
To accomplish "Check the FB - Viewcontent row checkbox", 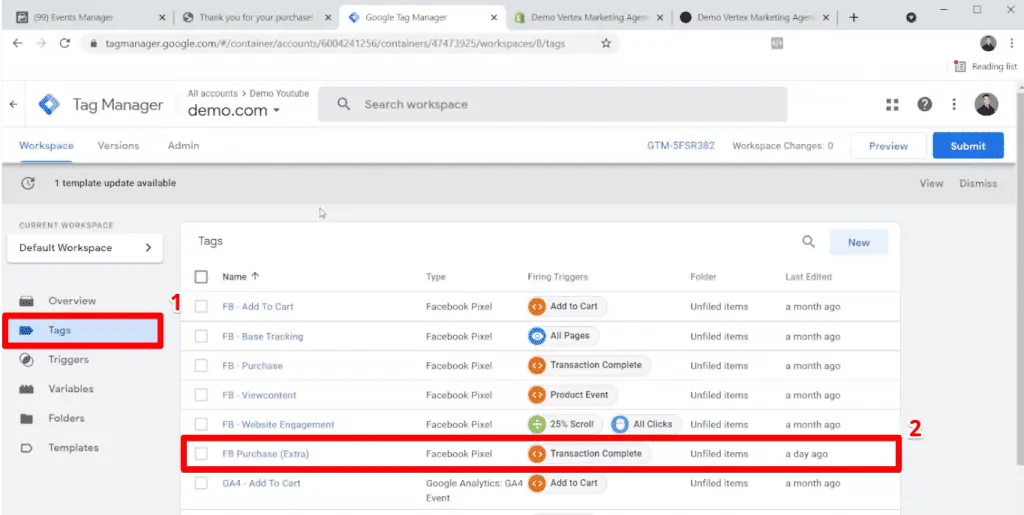I will [x=201, y=395].
